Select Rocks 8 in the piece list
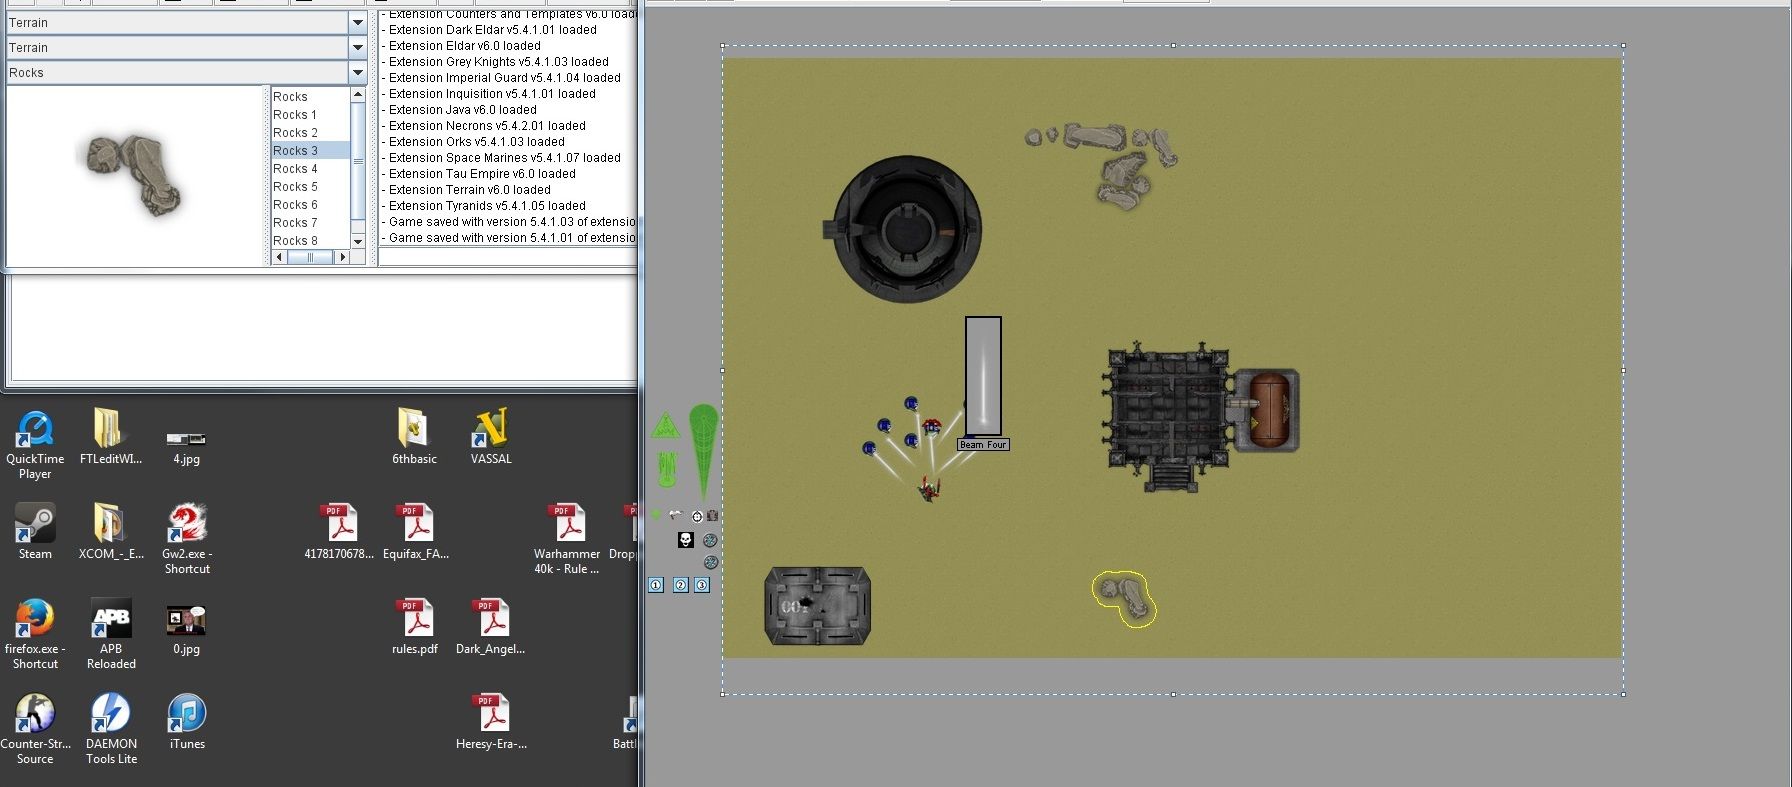The height and width of the screenshot is (787, 1792). coord(310,241)
